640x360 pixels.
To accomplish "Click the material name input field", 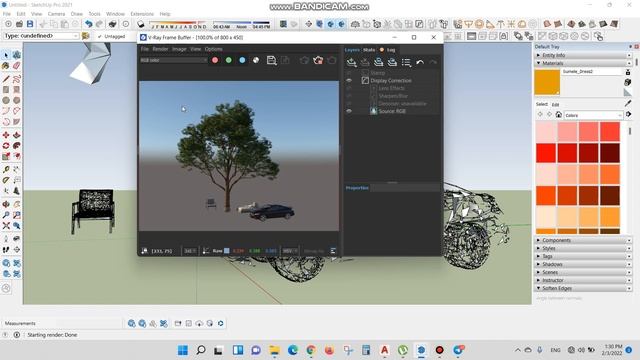I will [x=592, y=71].
